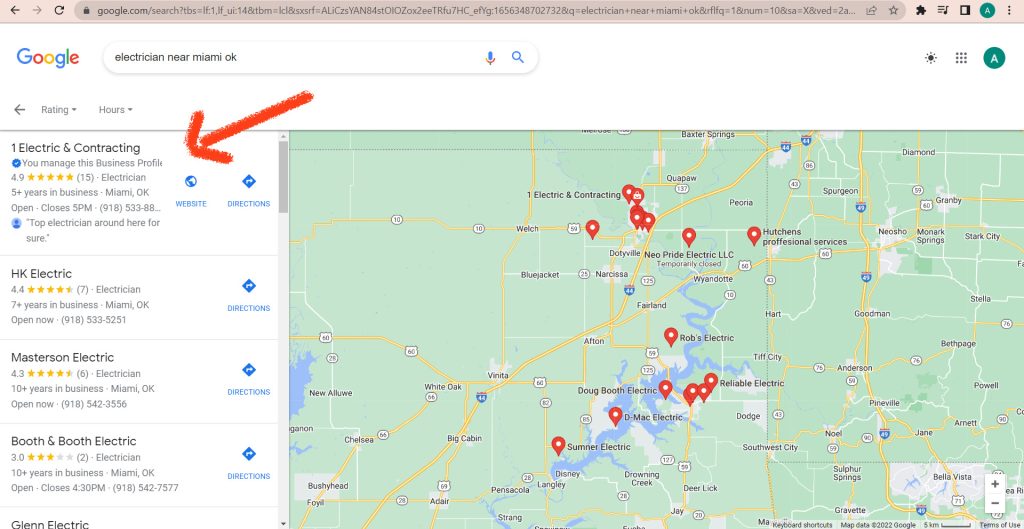1024x529 pixels.
Task: Click the Google logo
Action: (48, 57)
